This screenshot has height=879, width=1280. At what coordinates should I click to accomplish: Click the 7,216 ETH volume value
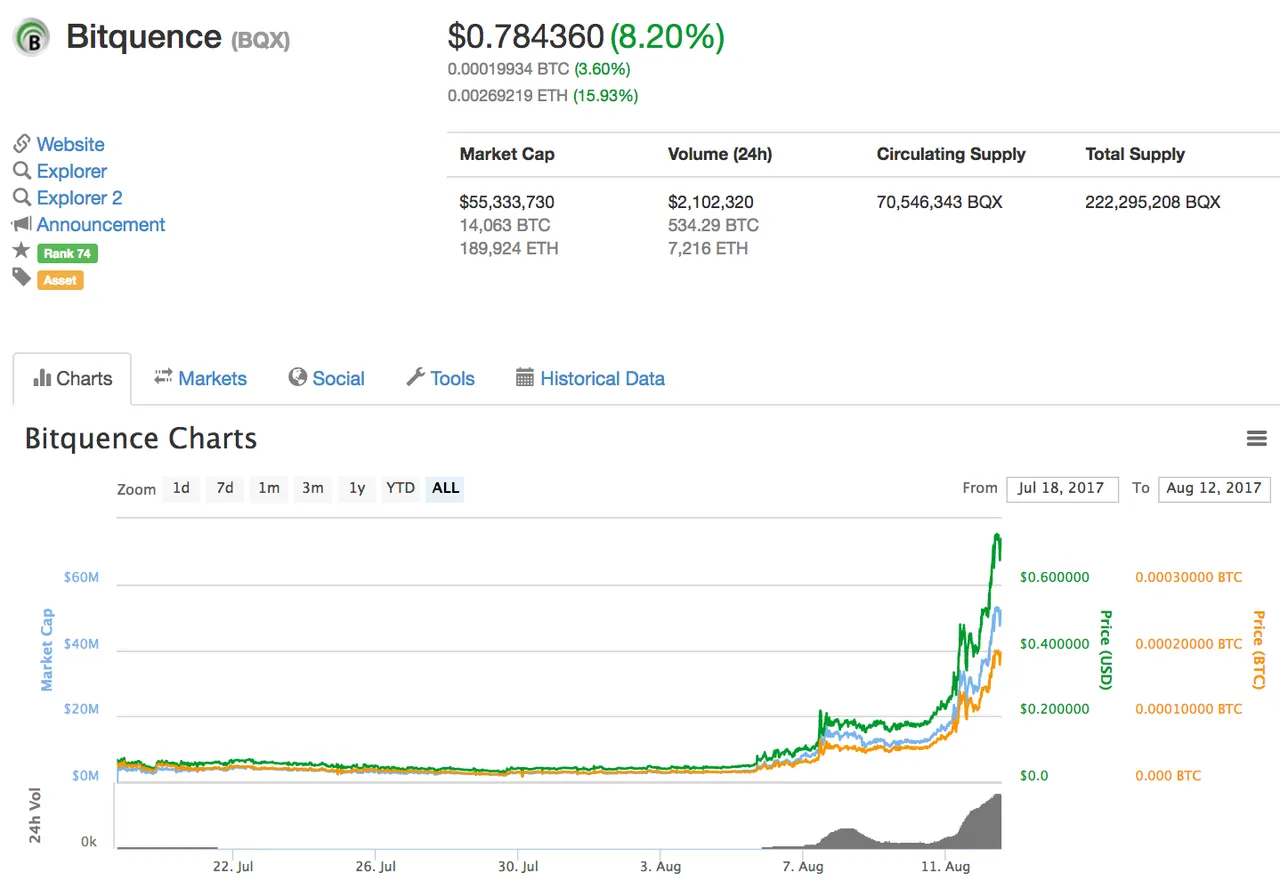(x=707, y=248)
